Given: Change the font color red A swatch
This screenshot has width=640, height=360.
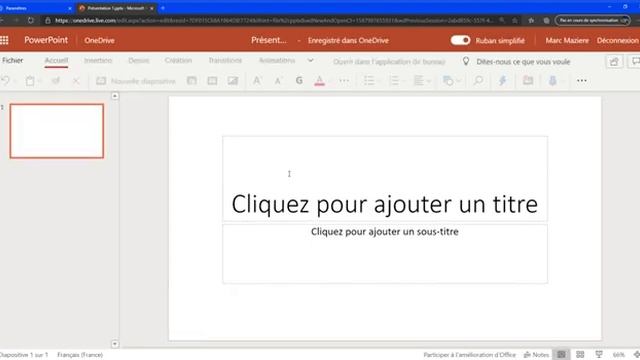Looking at the screenshot, I should click(x=320, y=81).
